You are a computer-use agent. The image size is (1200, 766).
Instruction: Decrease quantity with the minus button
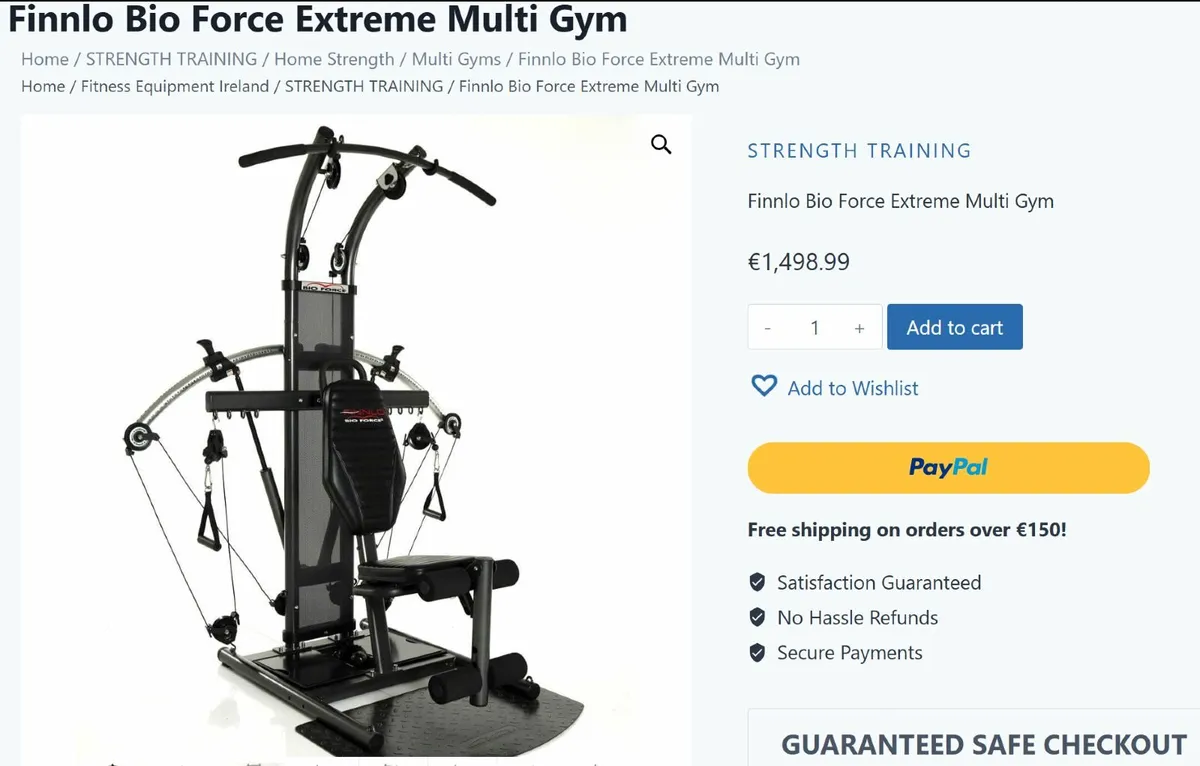pos(767,328)
